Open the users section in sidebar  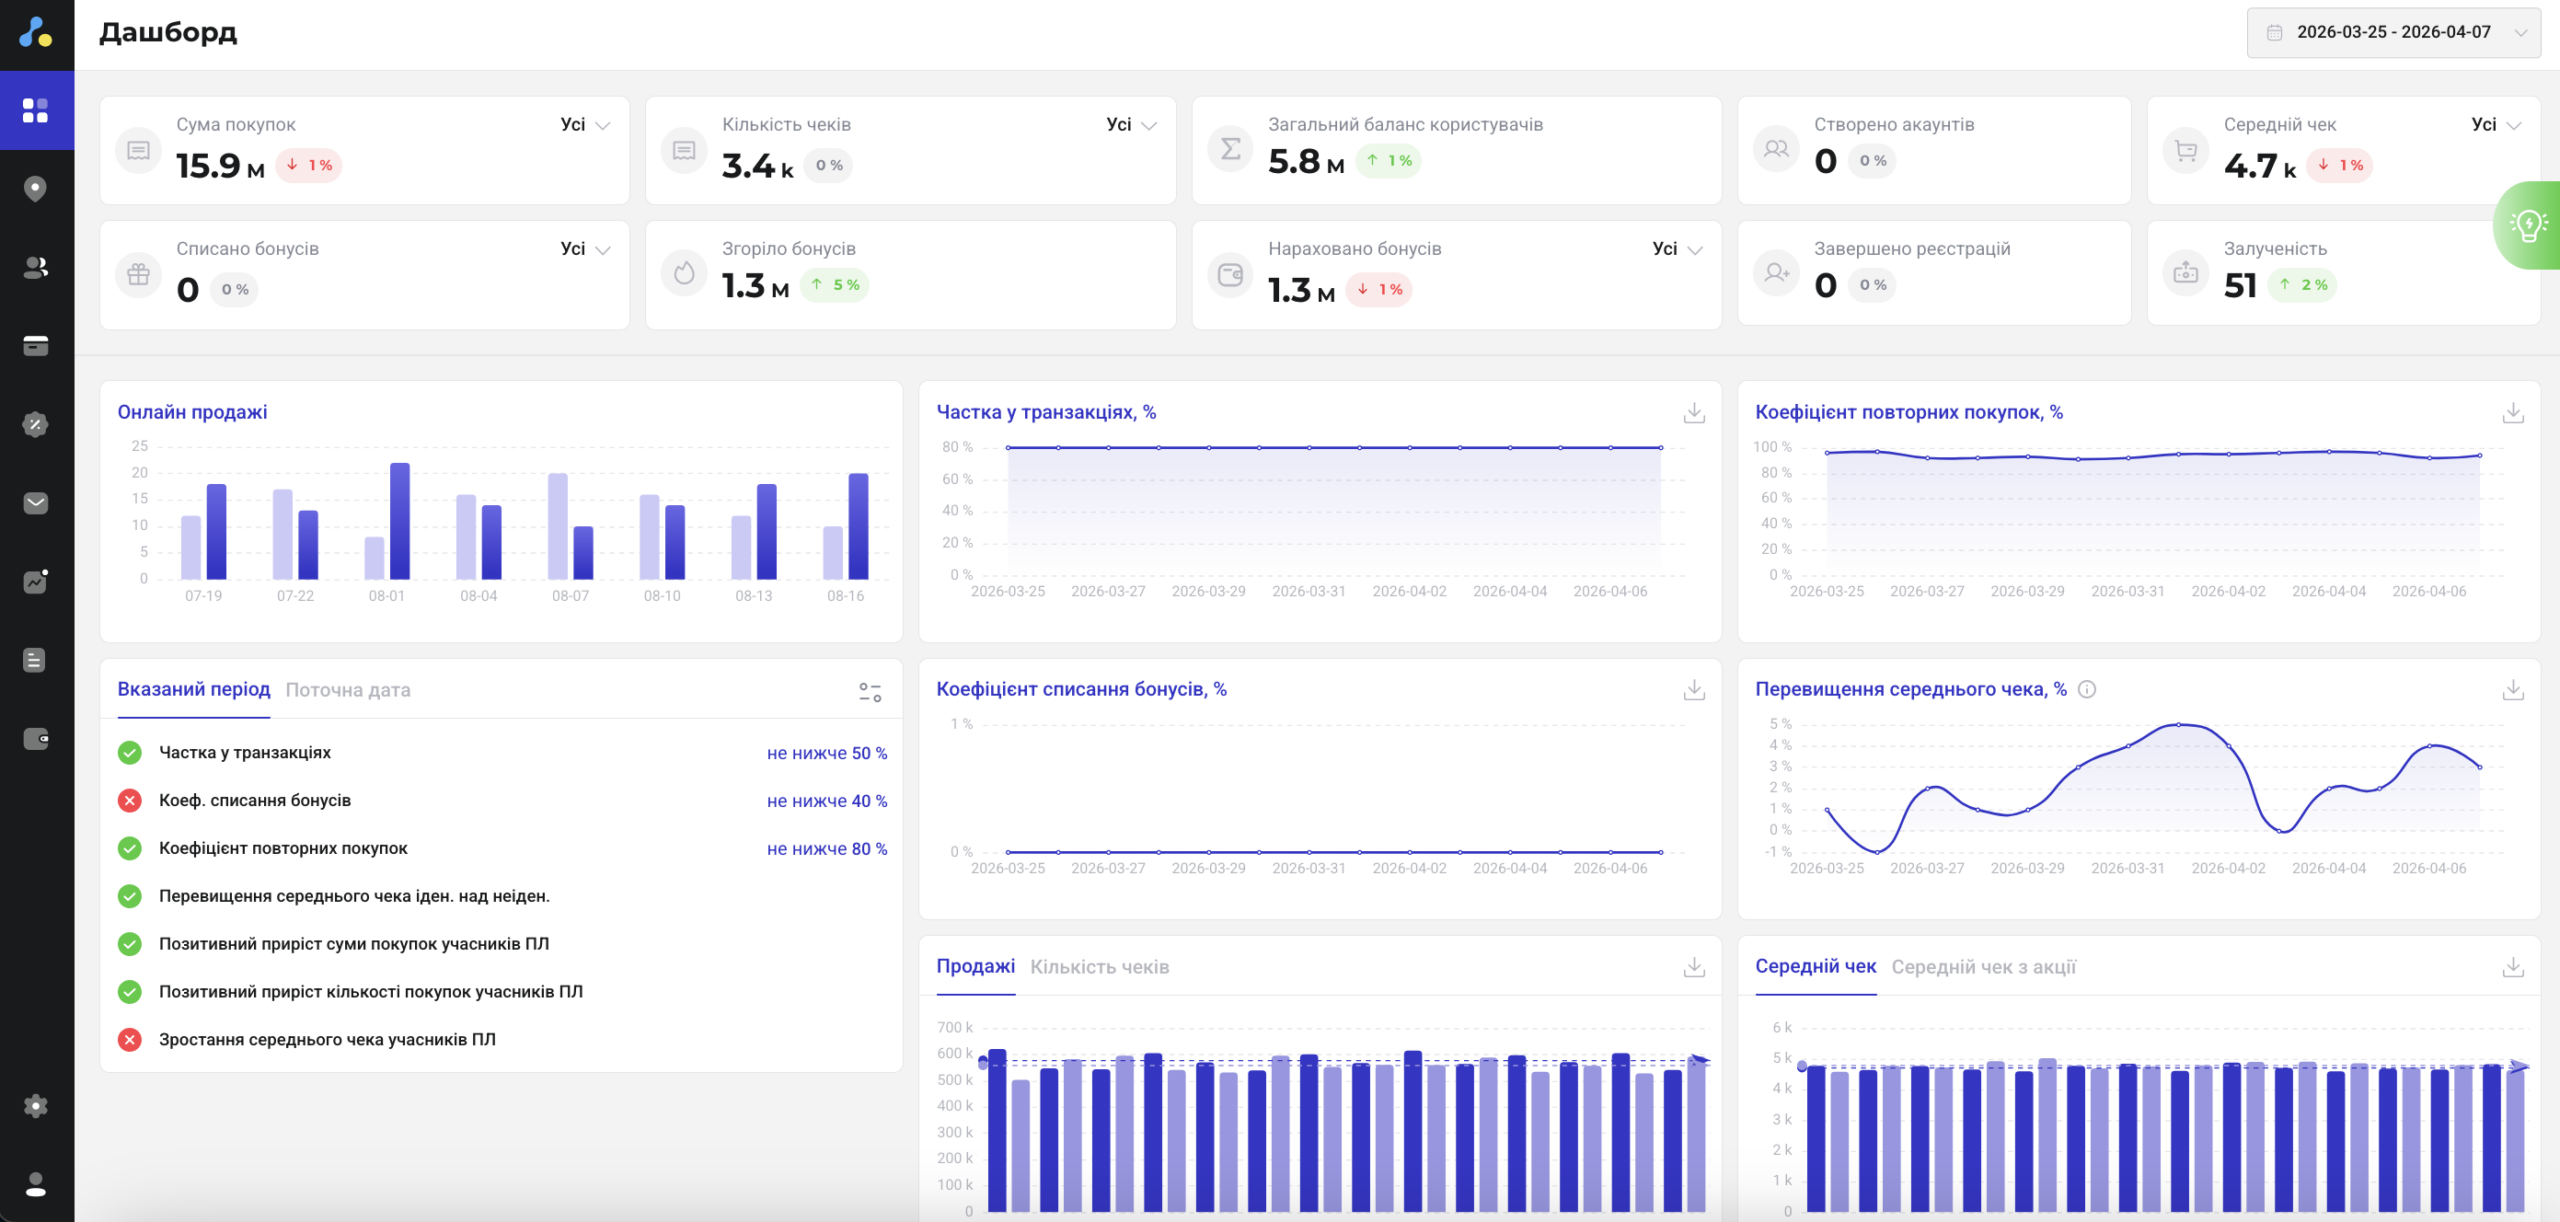pos(36,267)
